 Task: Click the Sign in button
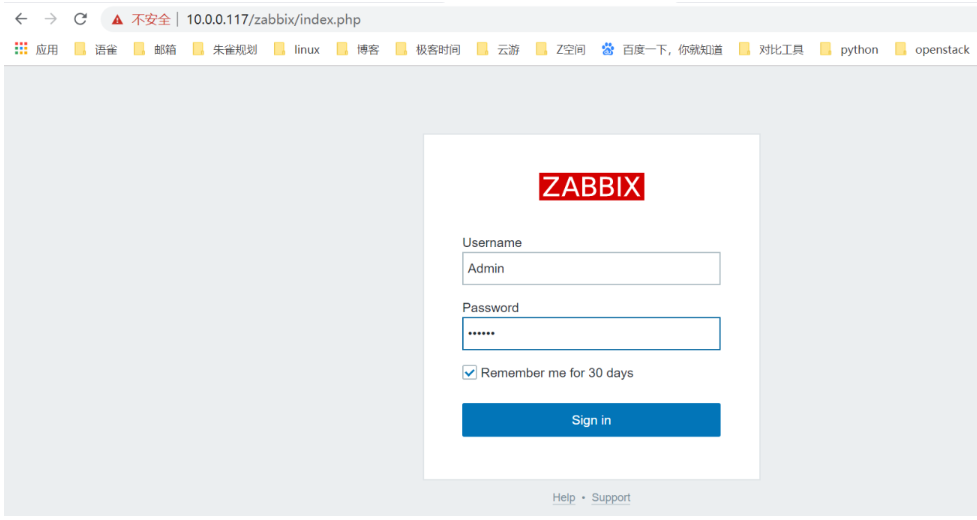(x=591, y=420)
